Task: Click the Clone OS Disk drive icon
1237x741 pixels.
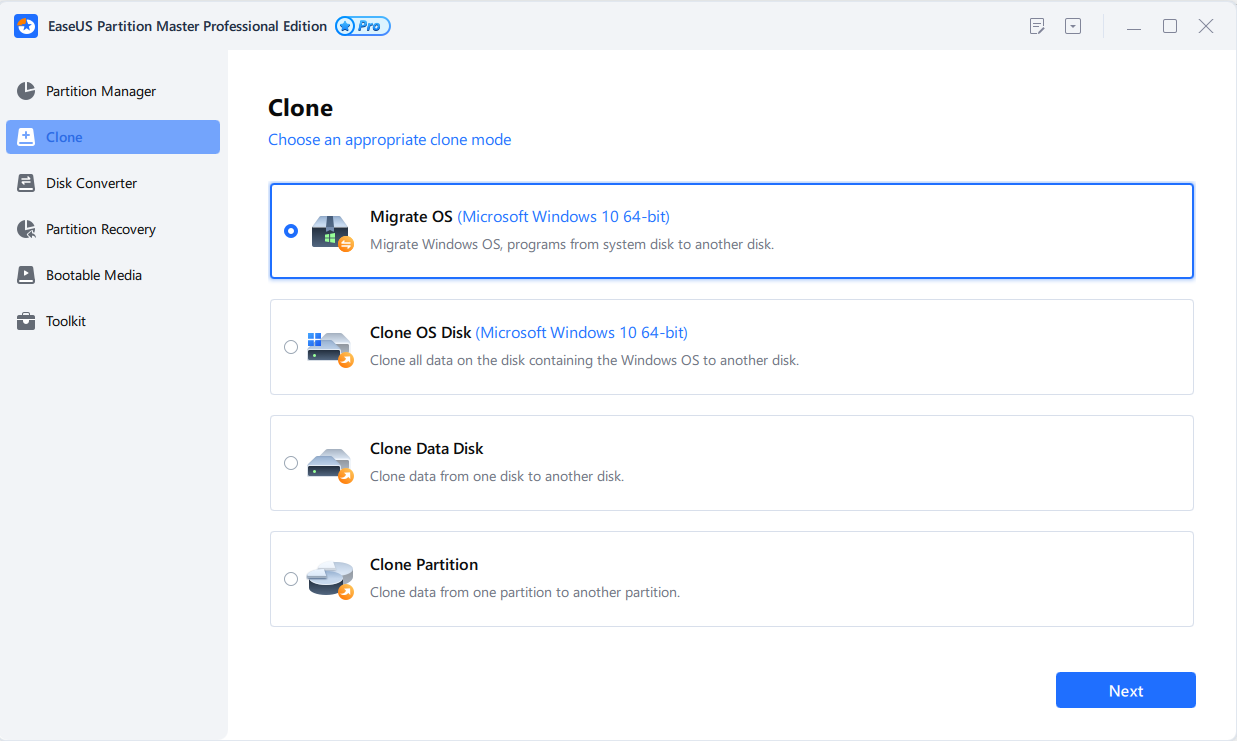Action: tap(331, 347)
